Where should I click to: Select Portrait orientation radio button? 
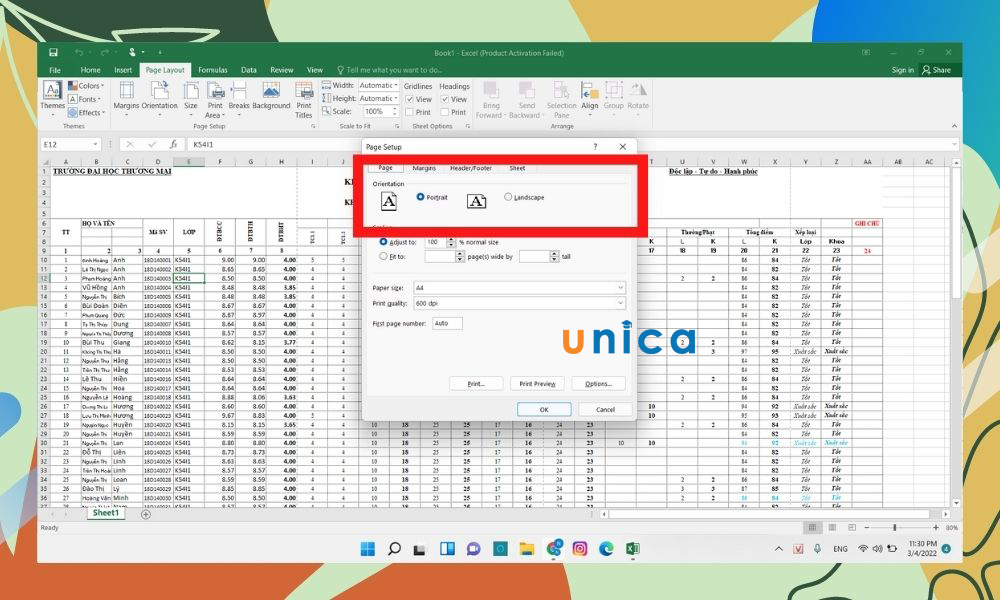[420, 197]
